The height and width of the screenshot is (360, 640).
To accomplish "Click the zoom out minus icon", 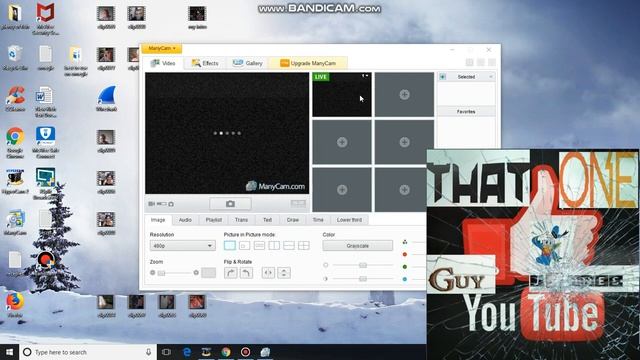I will tap(153, 273).
